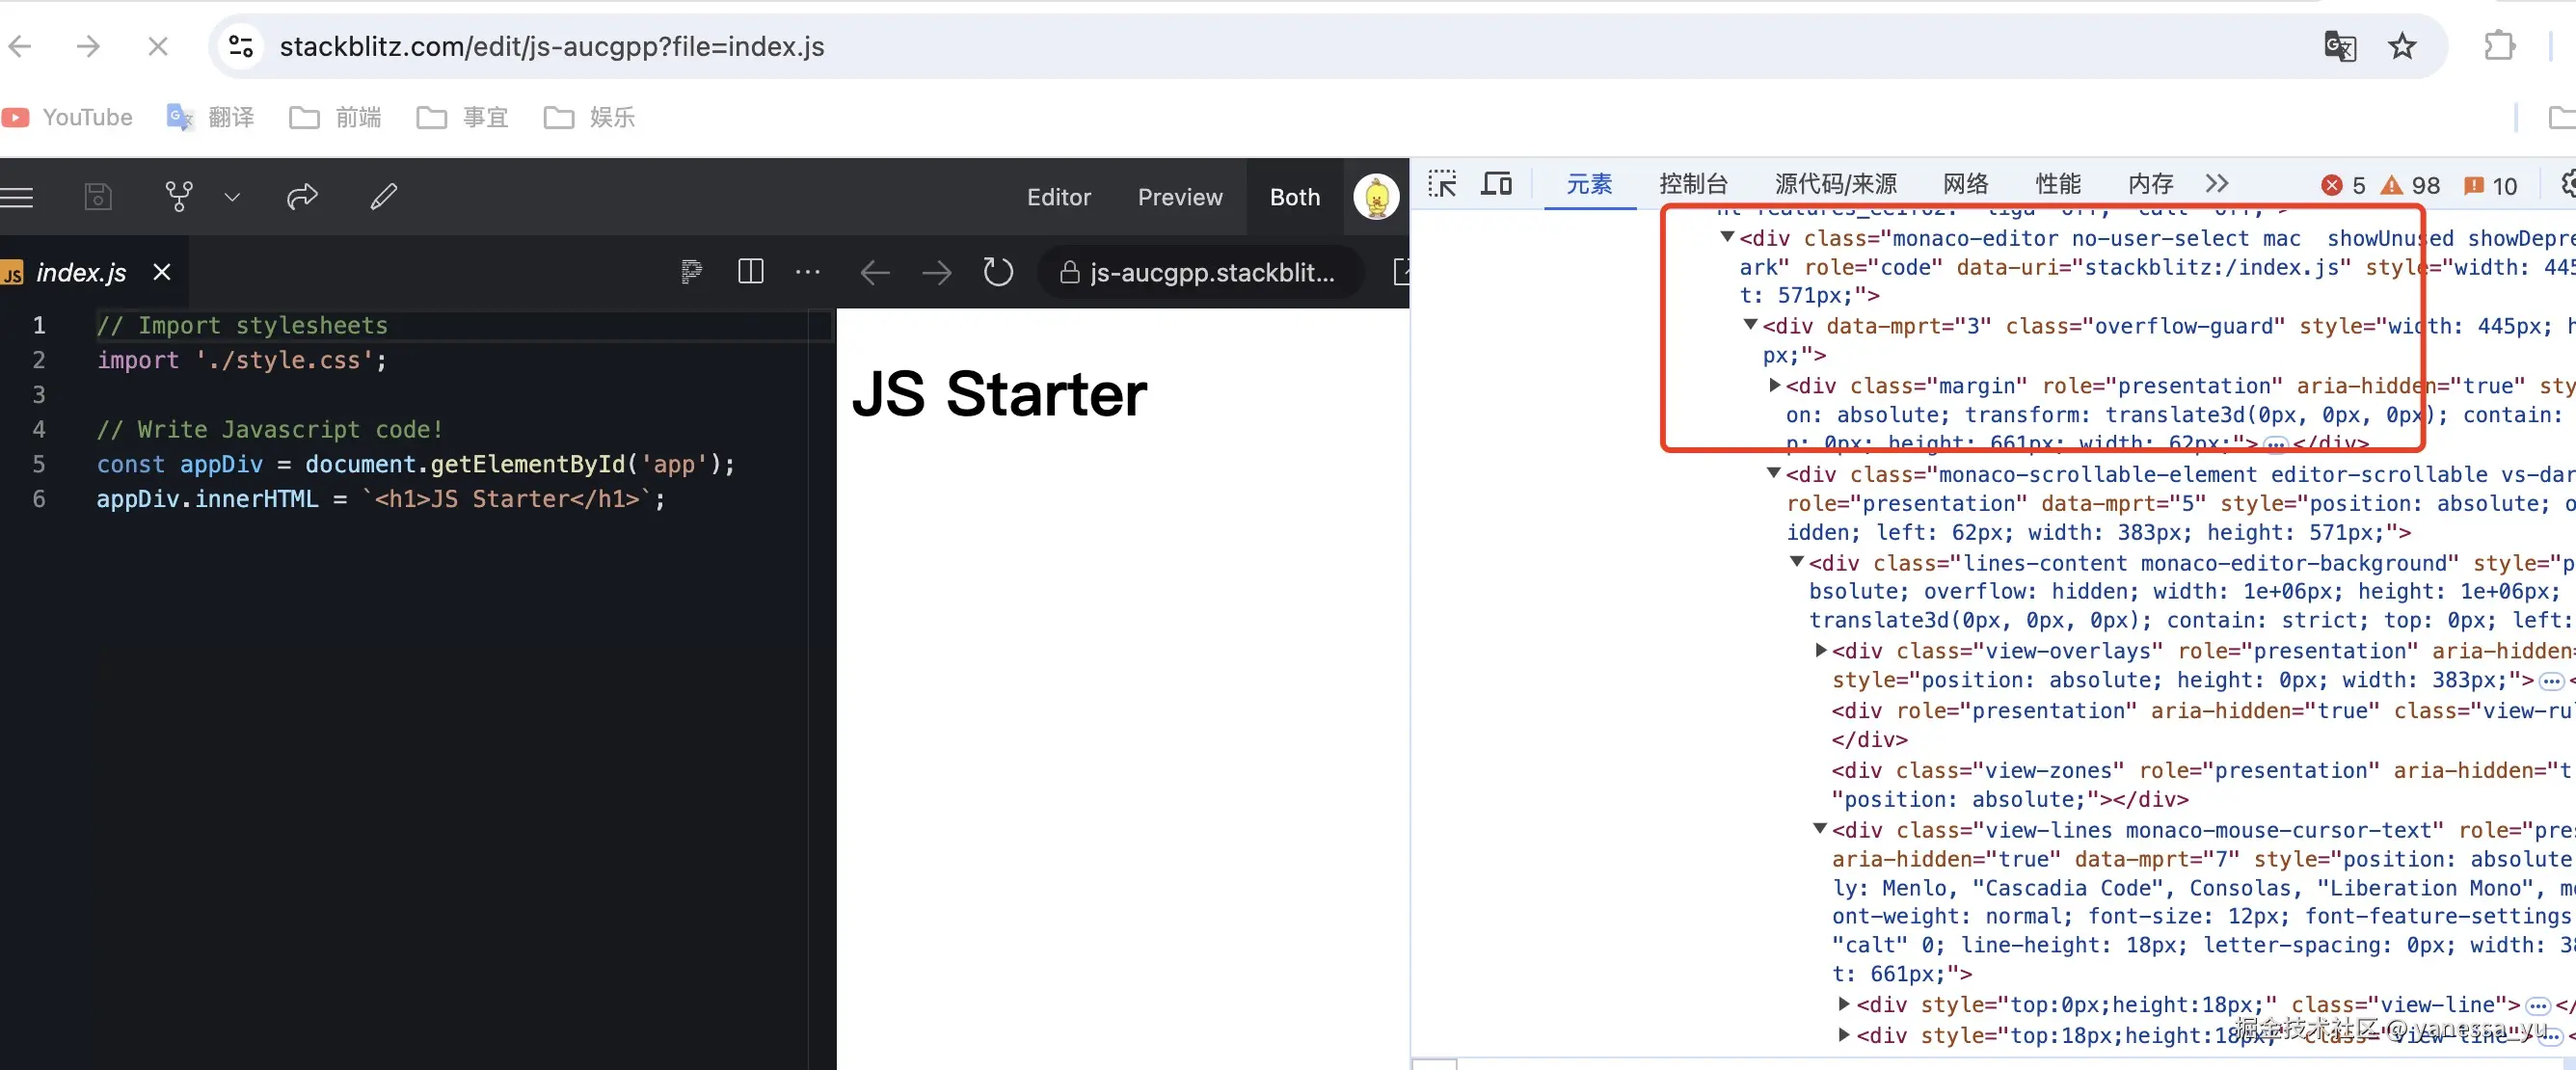
Task: Toggle the device toolbar in DevTools
Action: tap(1496, 184)
